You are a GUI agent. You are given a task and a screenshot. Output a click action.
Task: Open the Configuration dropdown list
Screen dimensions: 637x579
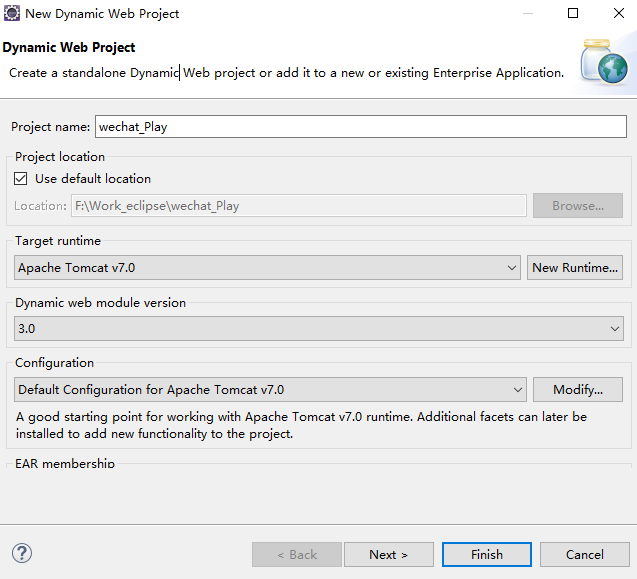pos(270,390)
